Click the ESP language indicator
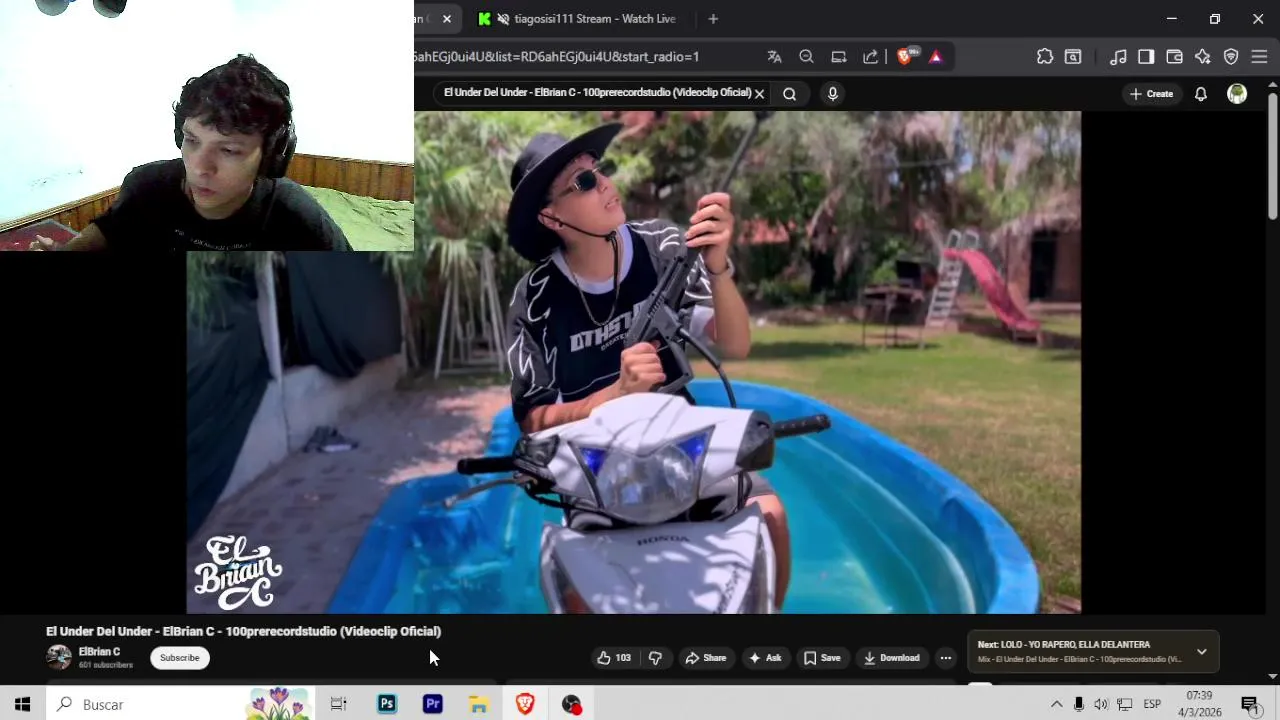The image size is (1280, 720). click(x=1152, y=705)
